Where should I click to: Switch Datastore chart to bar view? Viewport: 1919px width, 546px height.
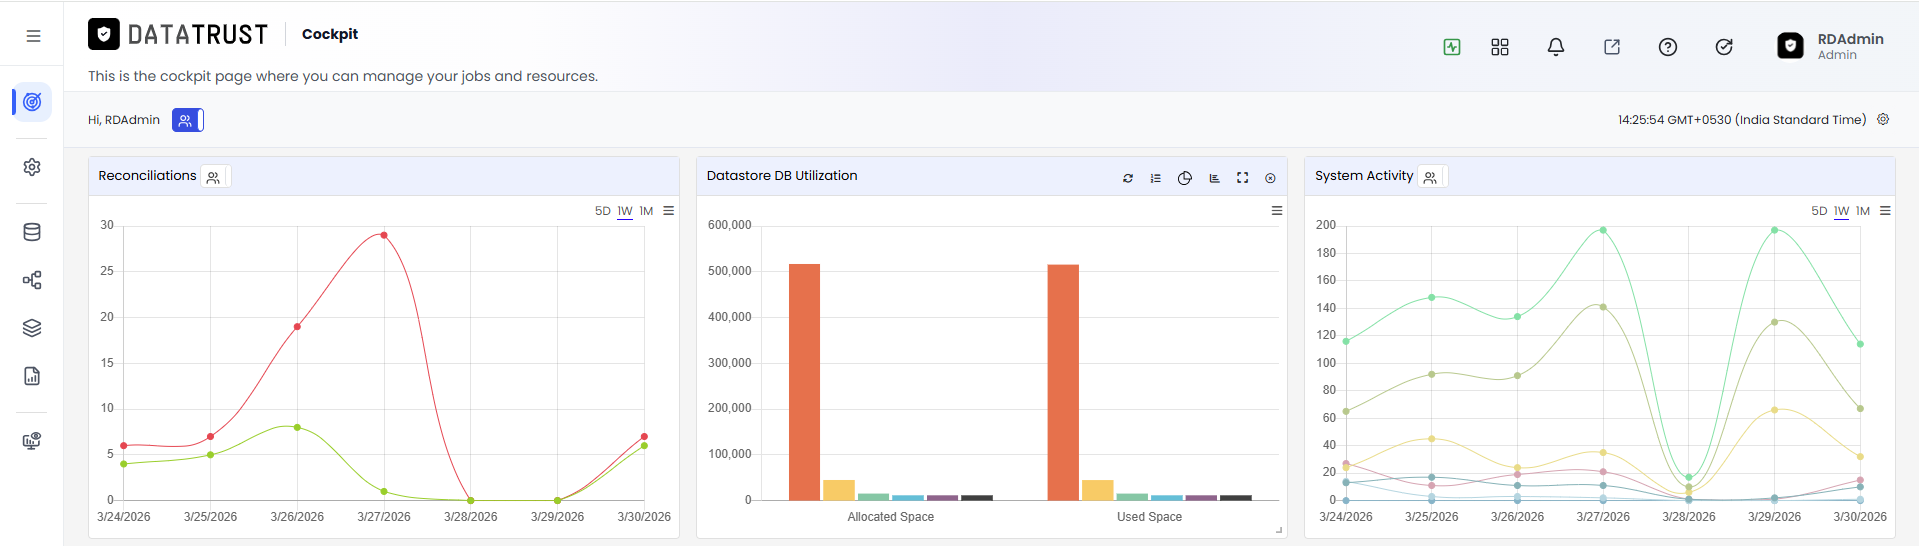point(1214,178)
